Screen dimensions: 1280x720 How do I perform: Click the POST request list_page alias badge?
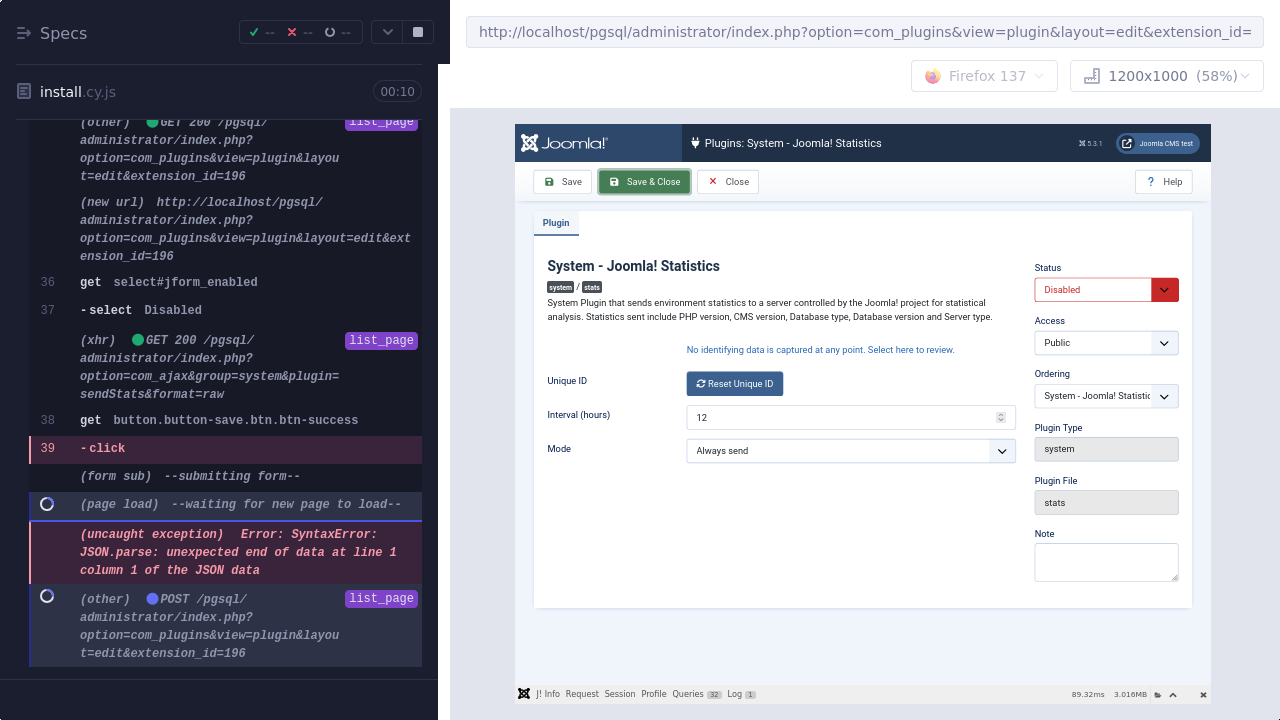381,599
